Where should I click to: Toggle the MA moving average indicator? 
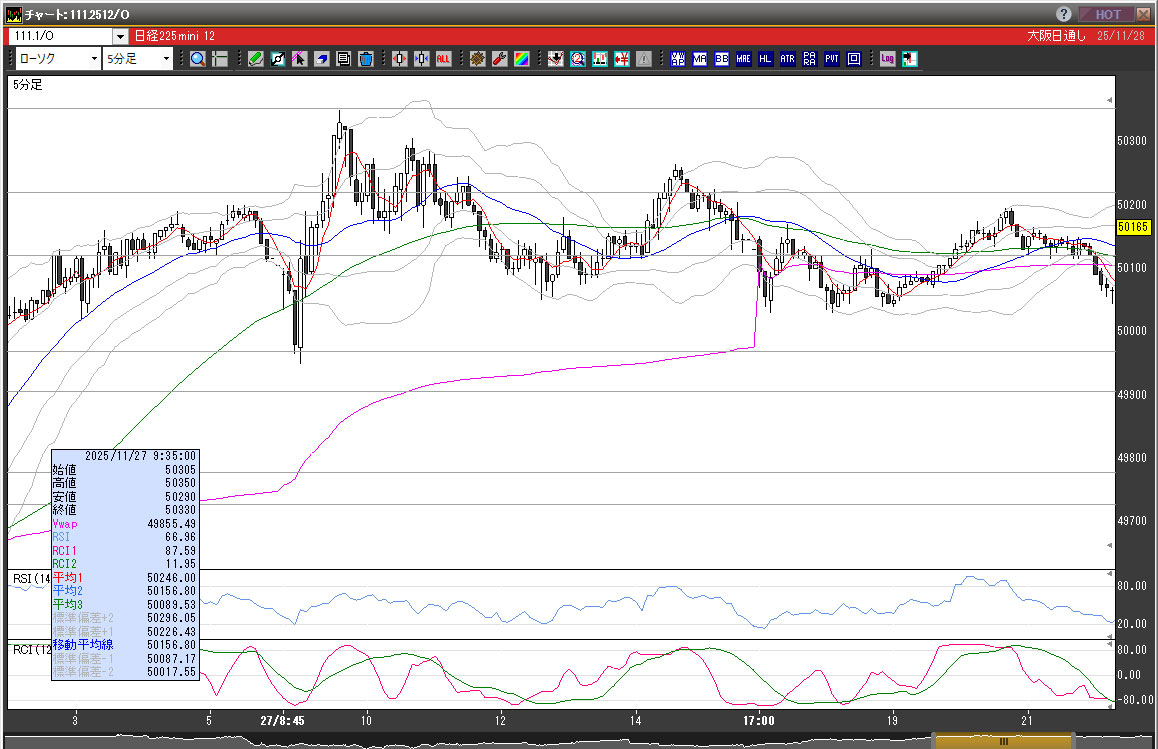(x=699, y=59)
